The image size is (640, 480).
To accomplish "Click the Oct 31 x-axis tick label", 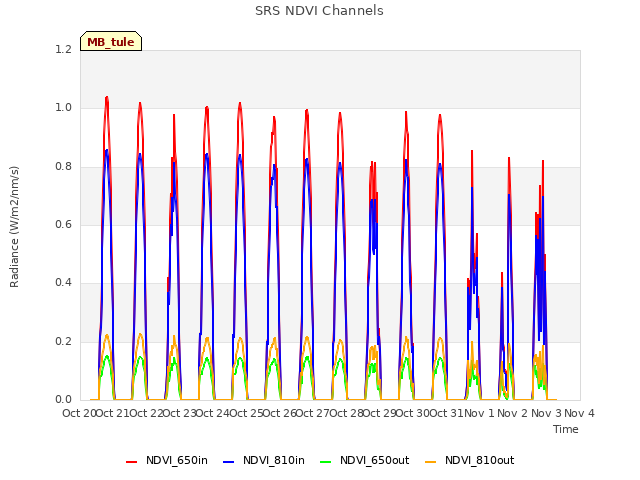I will pyautogui.click(x=447, y=413).
